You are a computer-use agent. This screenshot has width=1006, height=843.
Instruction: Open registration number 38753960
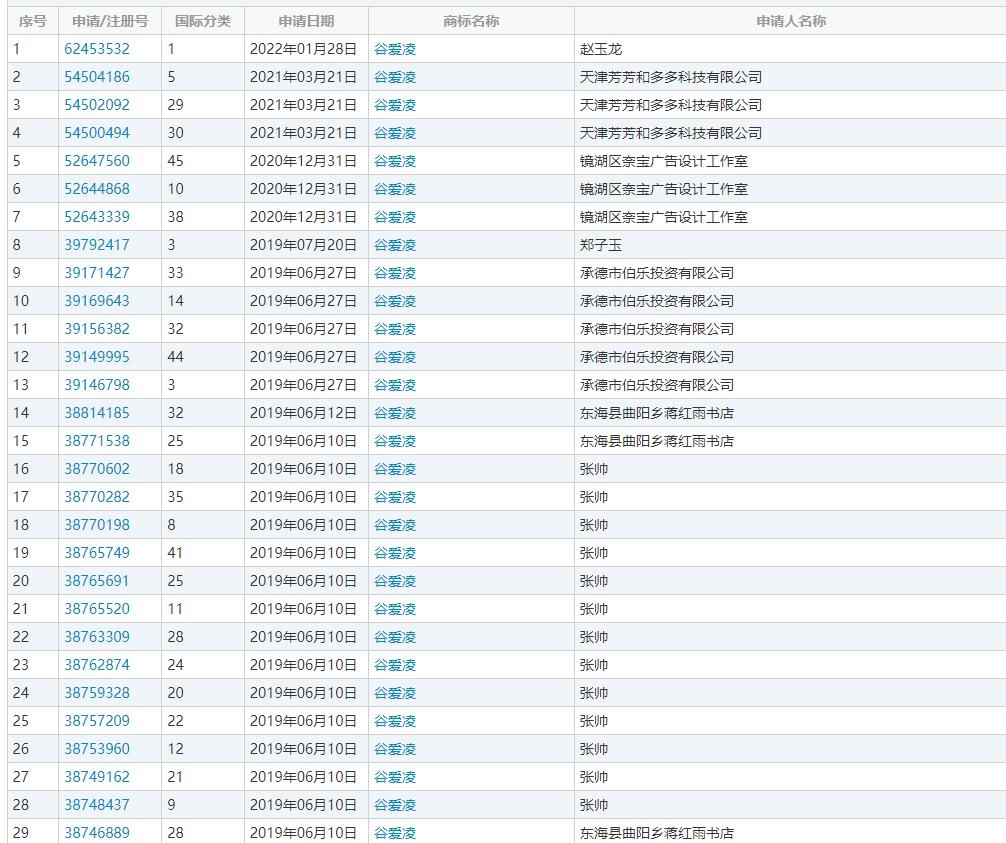(x=97, y=749)
